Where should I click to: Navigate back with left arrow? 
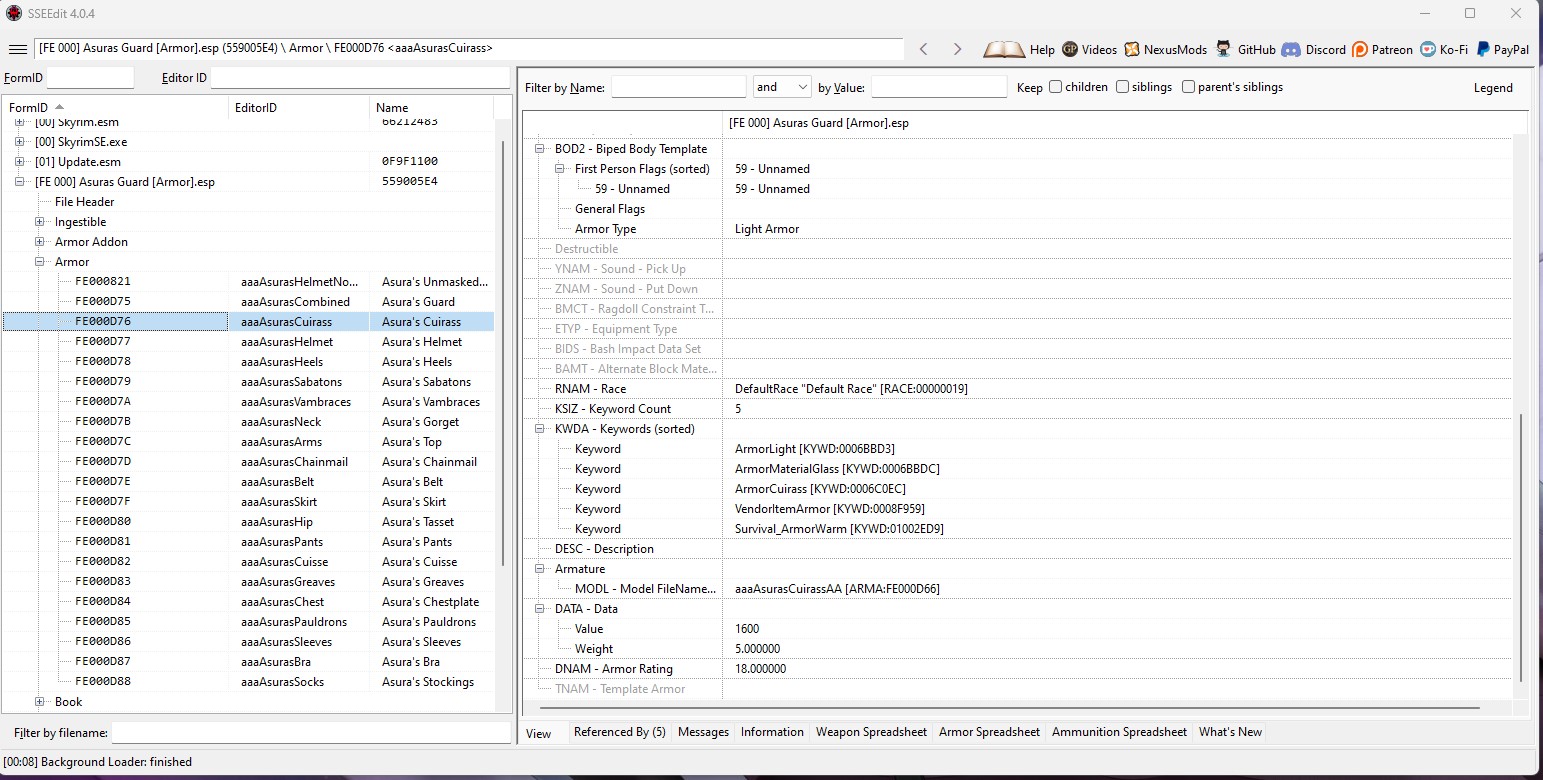tap(924, 49)
